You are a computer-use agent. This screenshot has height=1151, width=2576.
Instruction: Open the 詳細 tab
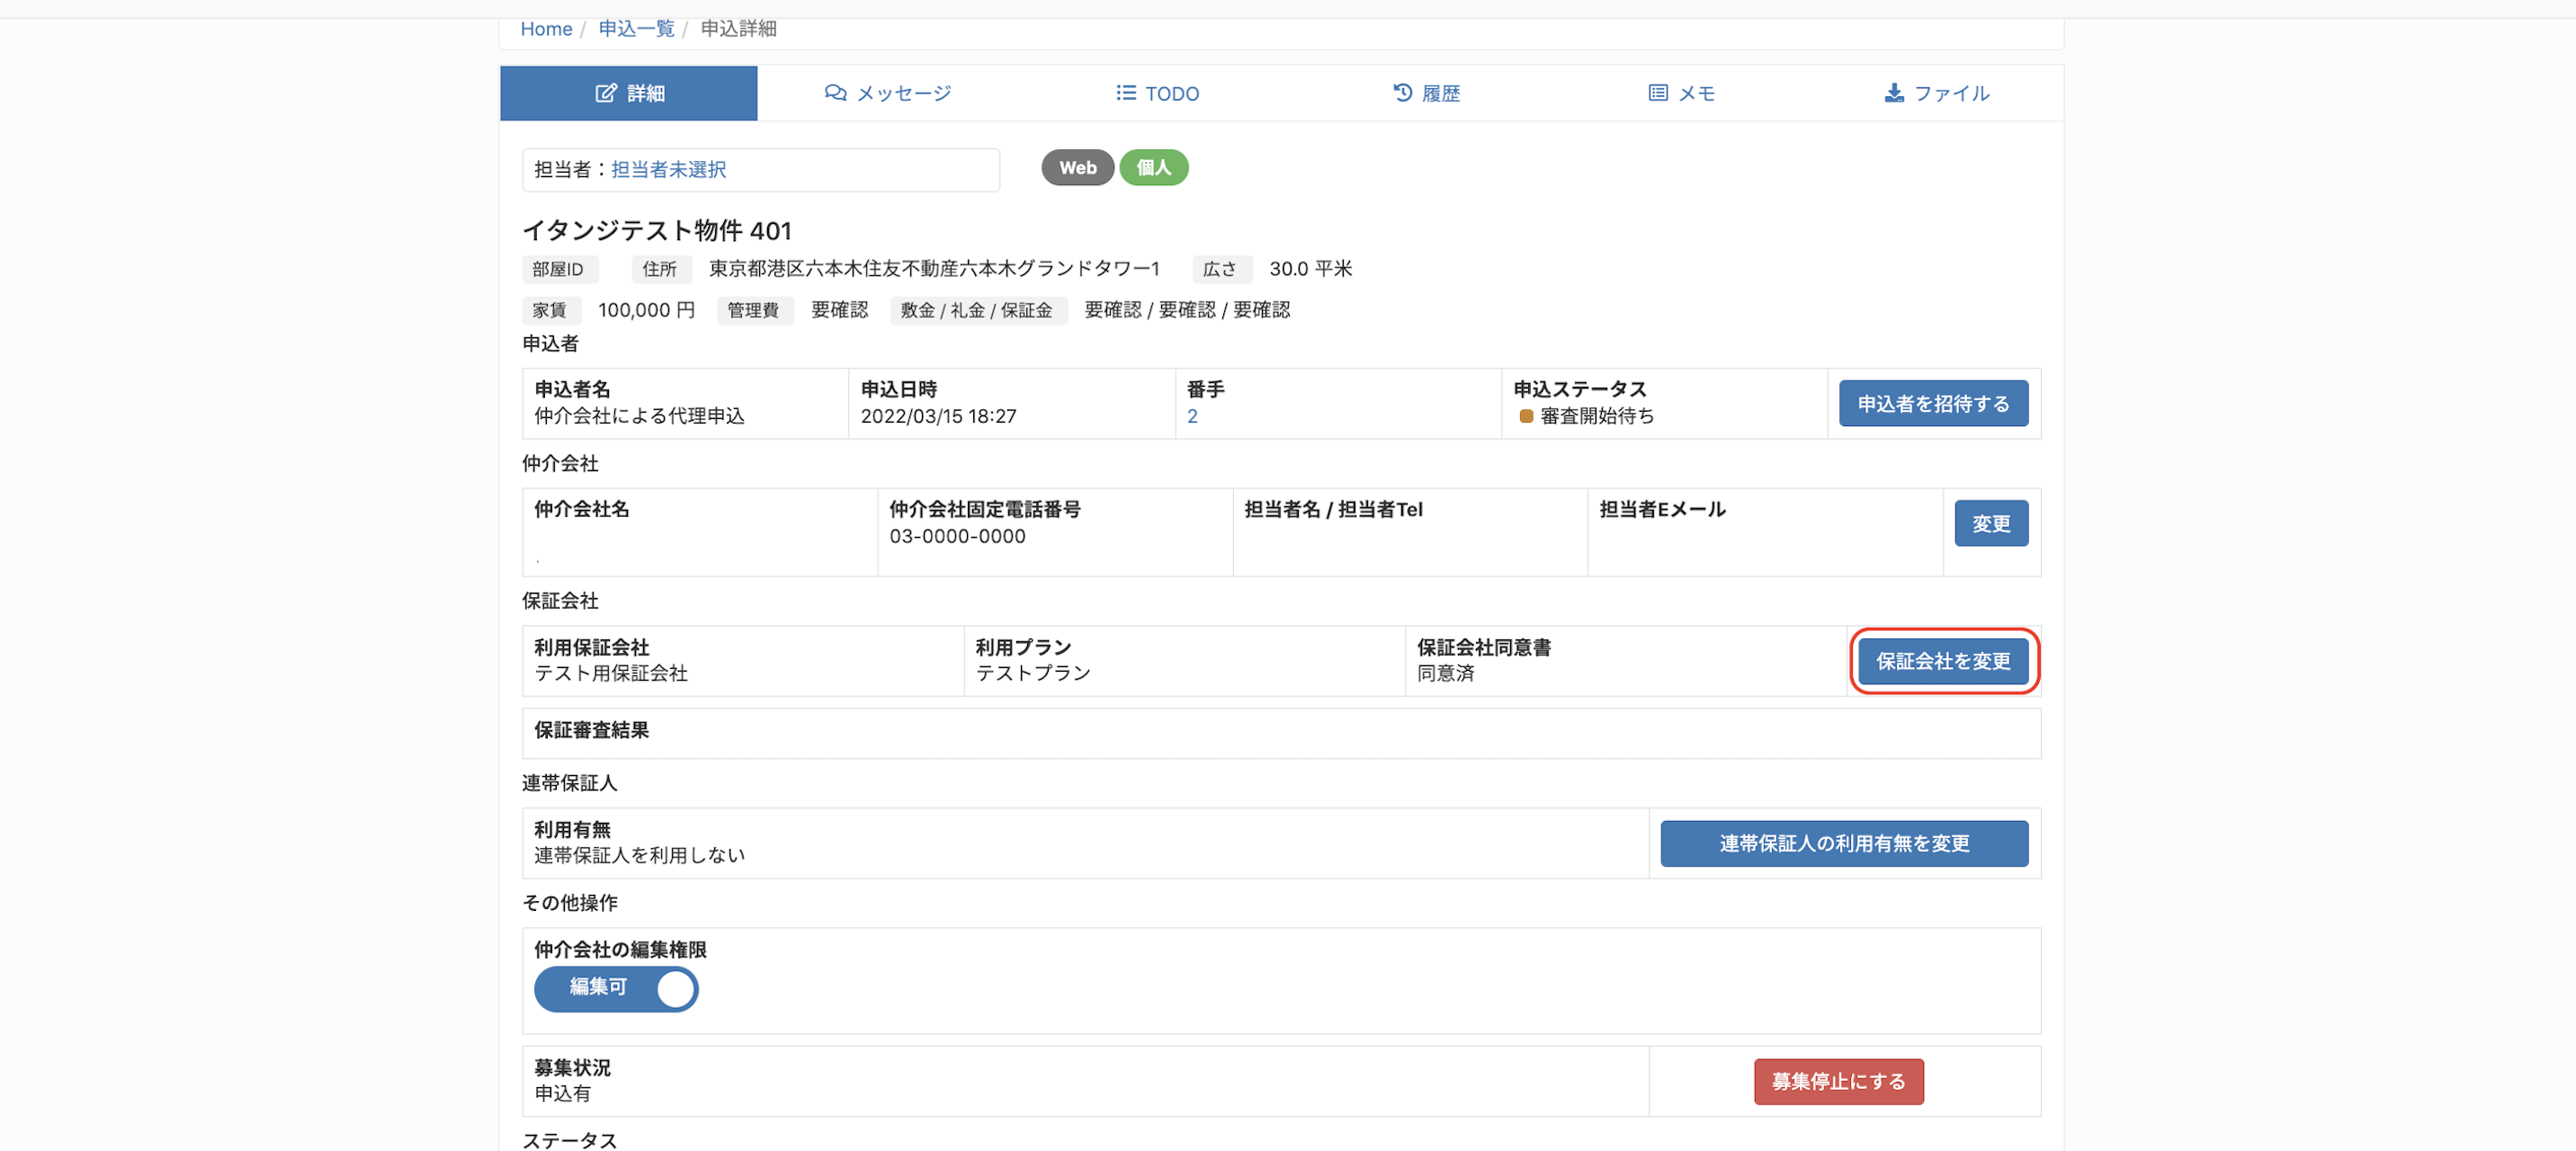click(x=629, y=93)
